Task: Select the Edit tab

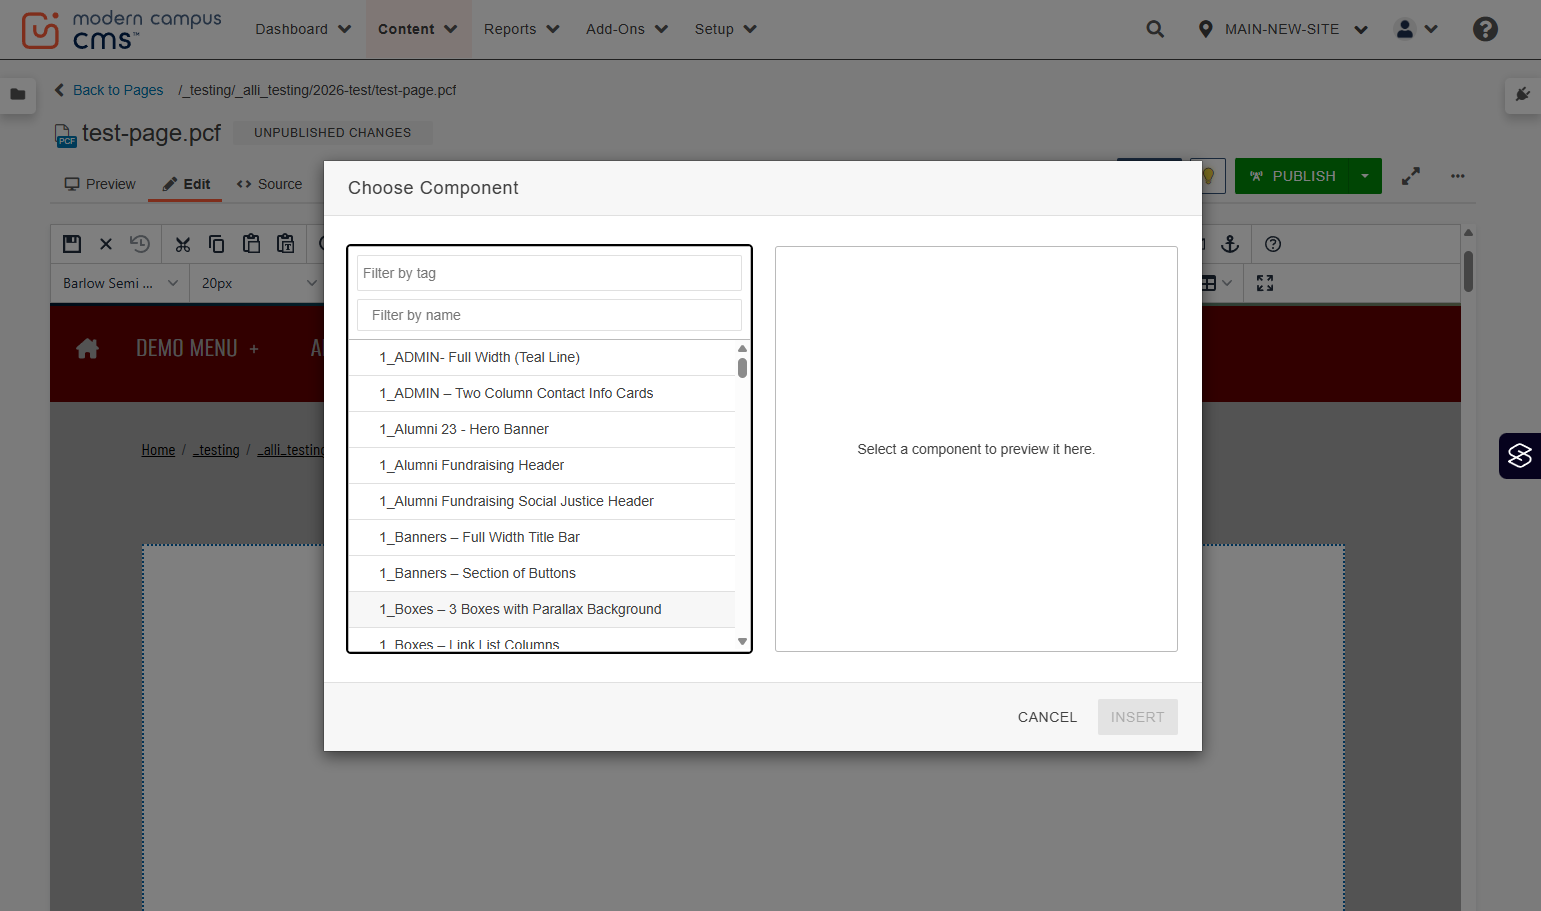Action: [186, 184]
